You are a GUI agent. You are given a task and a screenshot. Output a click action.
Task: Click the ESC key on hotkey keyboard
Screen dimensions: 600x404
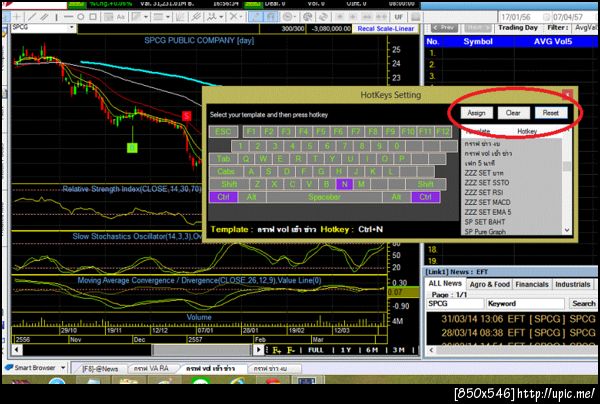pyautogui.click(x=223, y=132)
